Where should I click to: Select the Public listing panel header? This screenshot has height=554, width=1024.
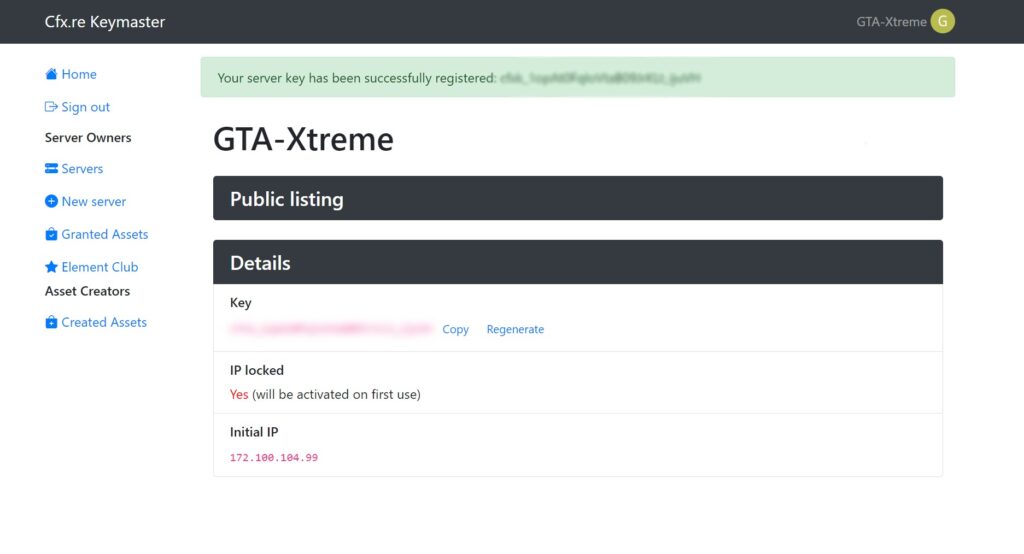578,198
